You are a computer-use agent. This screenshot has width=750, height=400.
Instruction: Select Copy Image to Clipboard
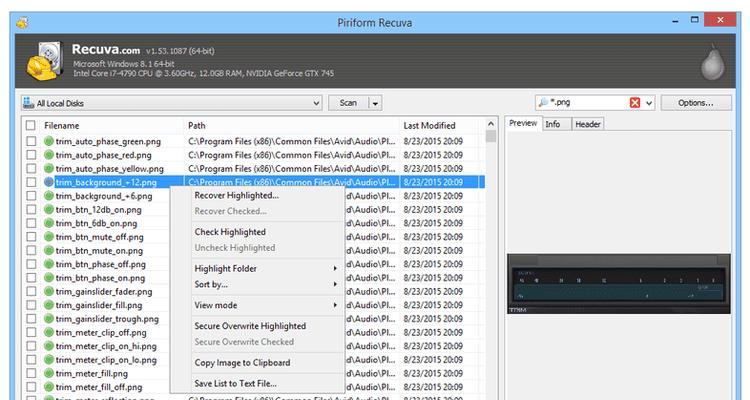(243, 363)
